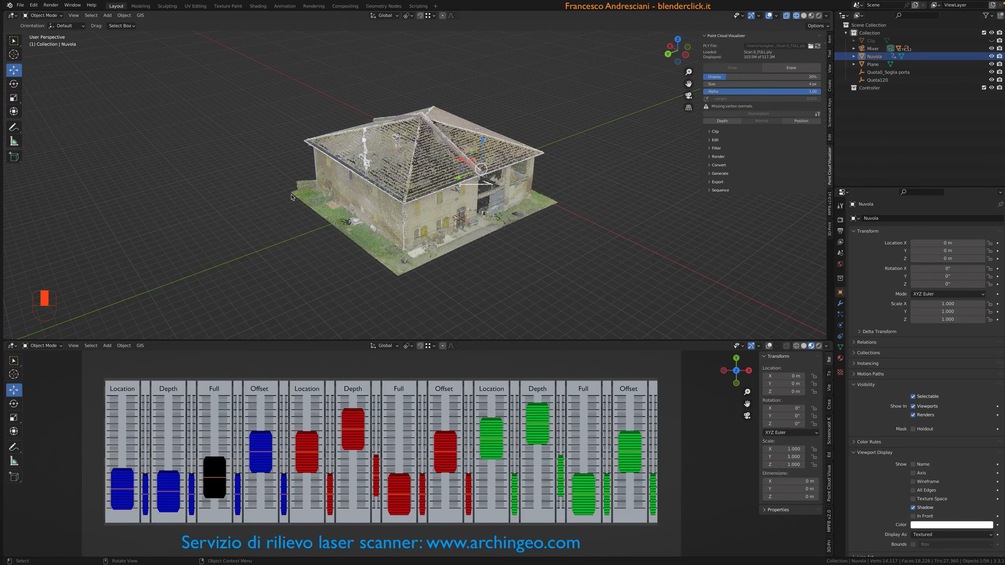Screen dimensions: 1005x565
Task: Adjust the Alpha slider in Point Cloud Visualizer
Action: click(762, 92)
